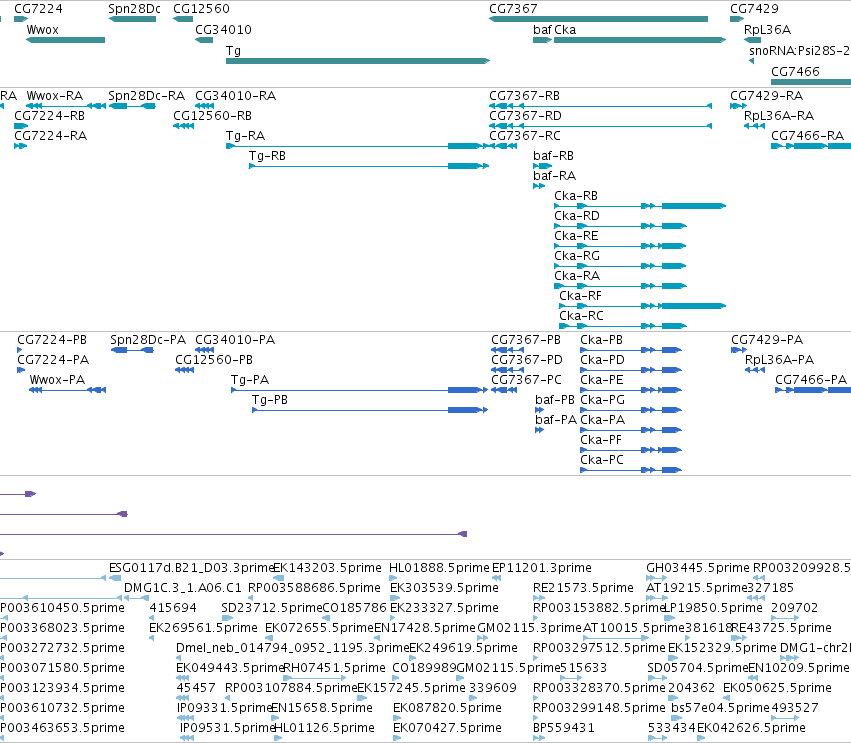Select the CG7429 gene label

click(754, 9)
